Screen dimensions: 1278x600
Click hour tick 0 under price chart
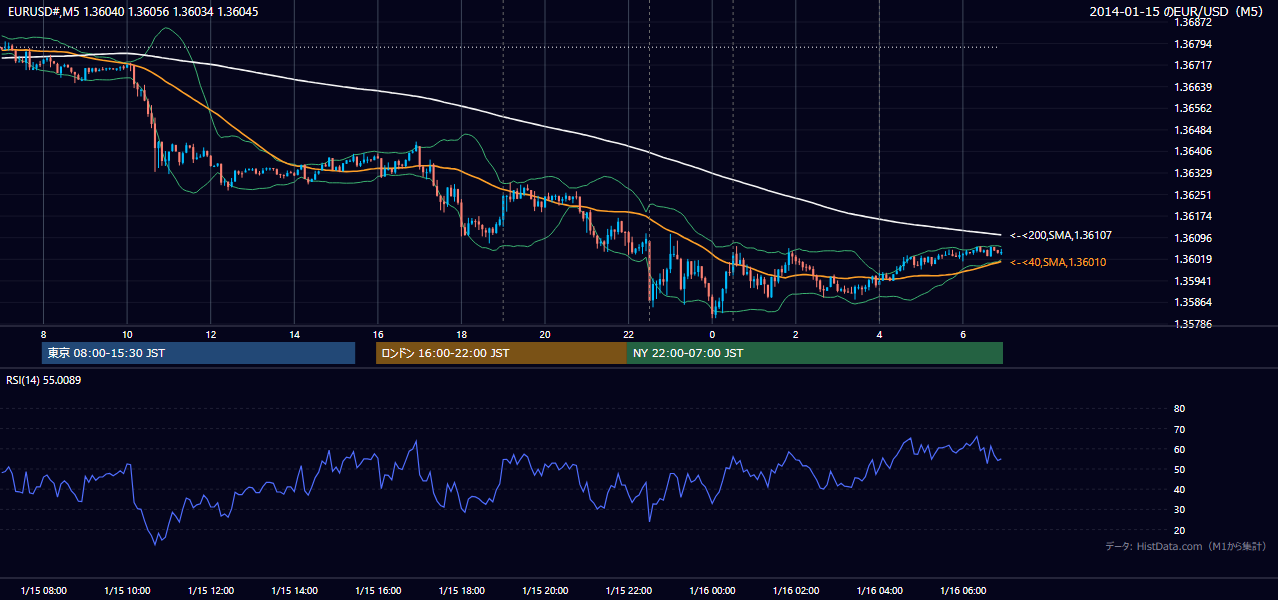coord(712,334)
